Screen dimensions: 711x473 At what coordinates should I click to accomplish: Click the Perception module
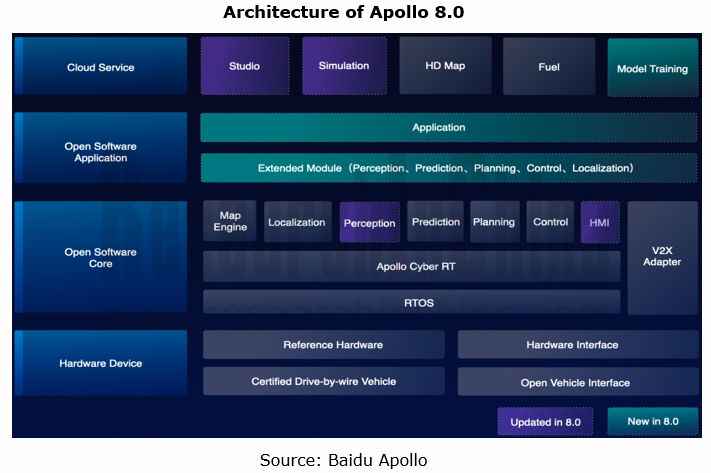(x=369, y=222)
